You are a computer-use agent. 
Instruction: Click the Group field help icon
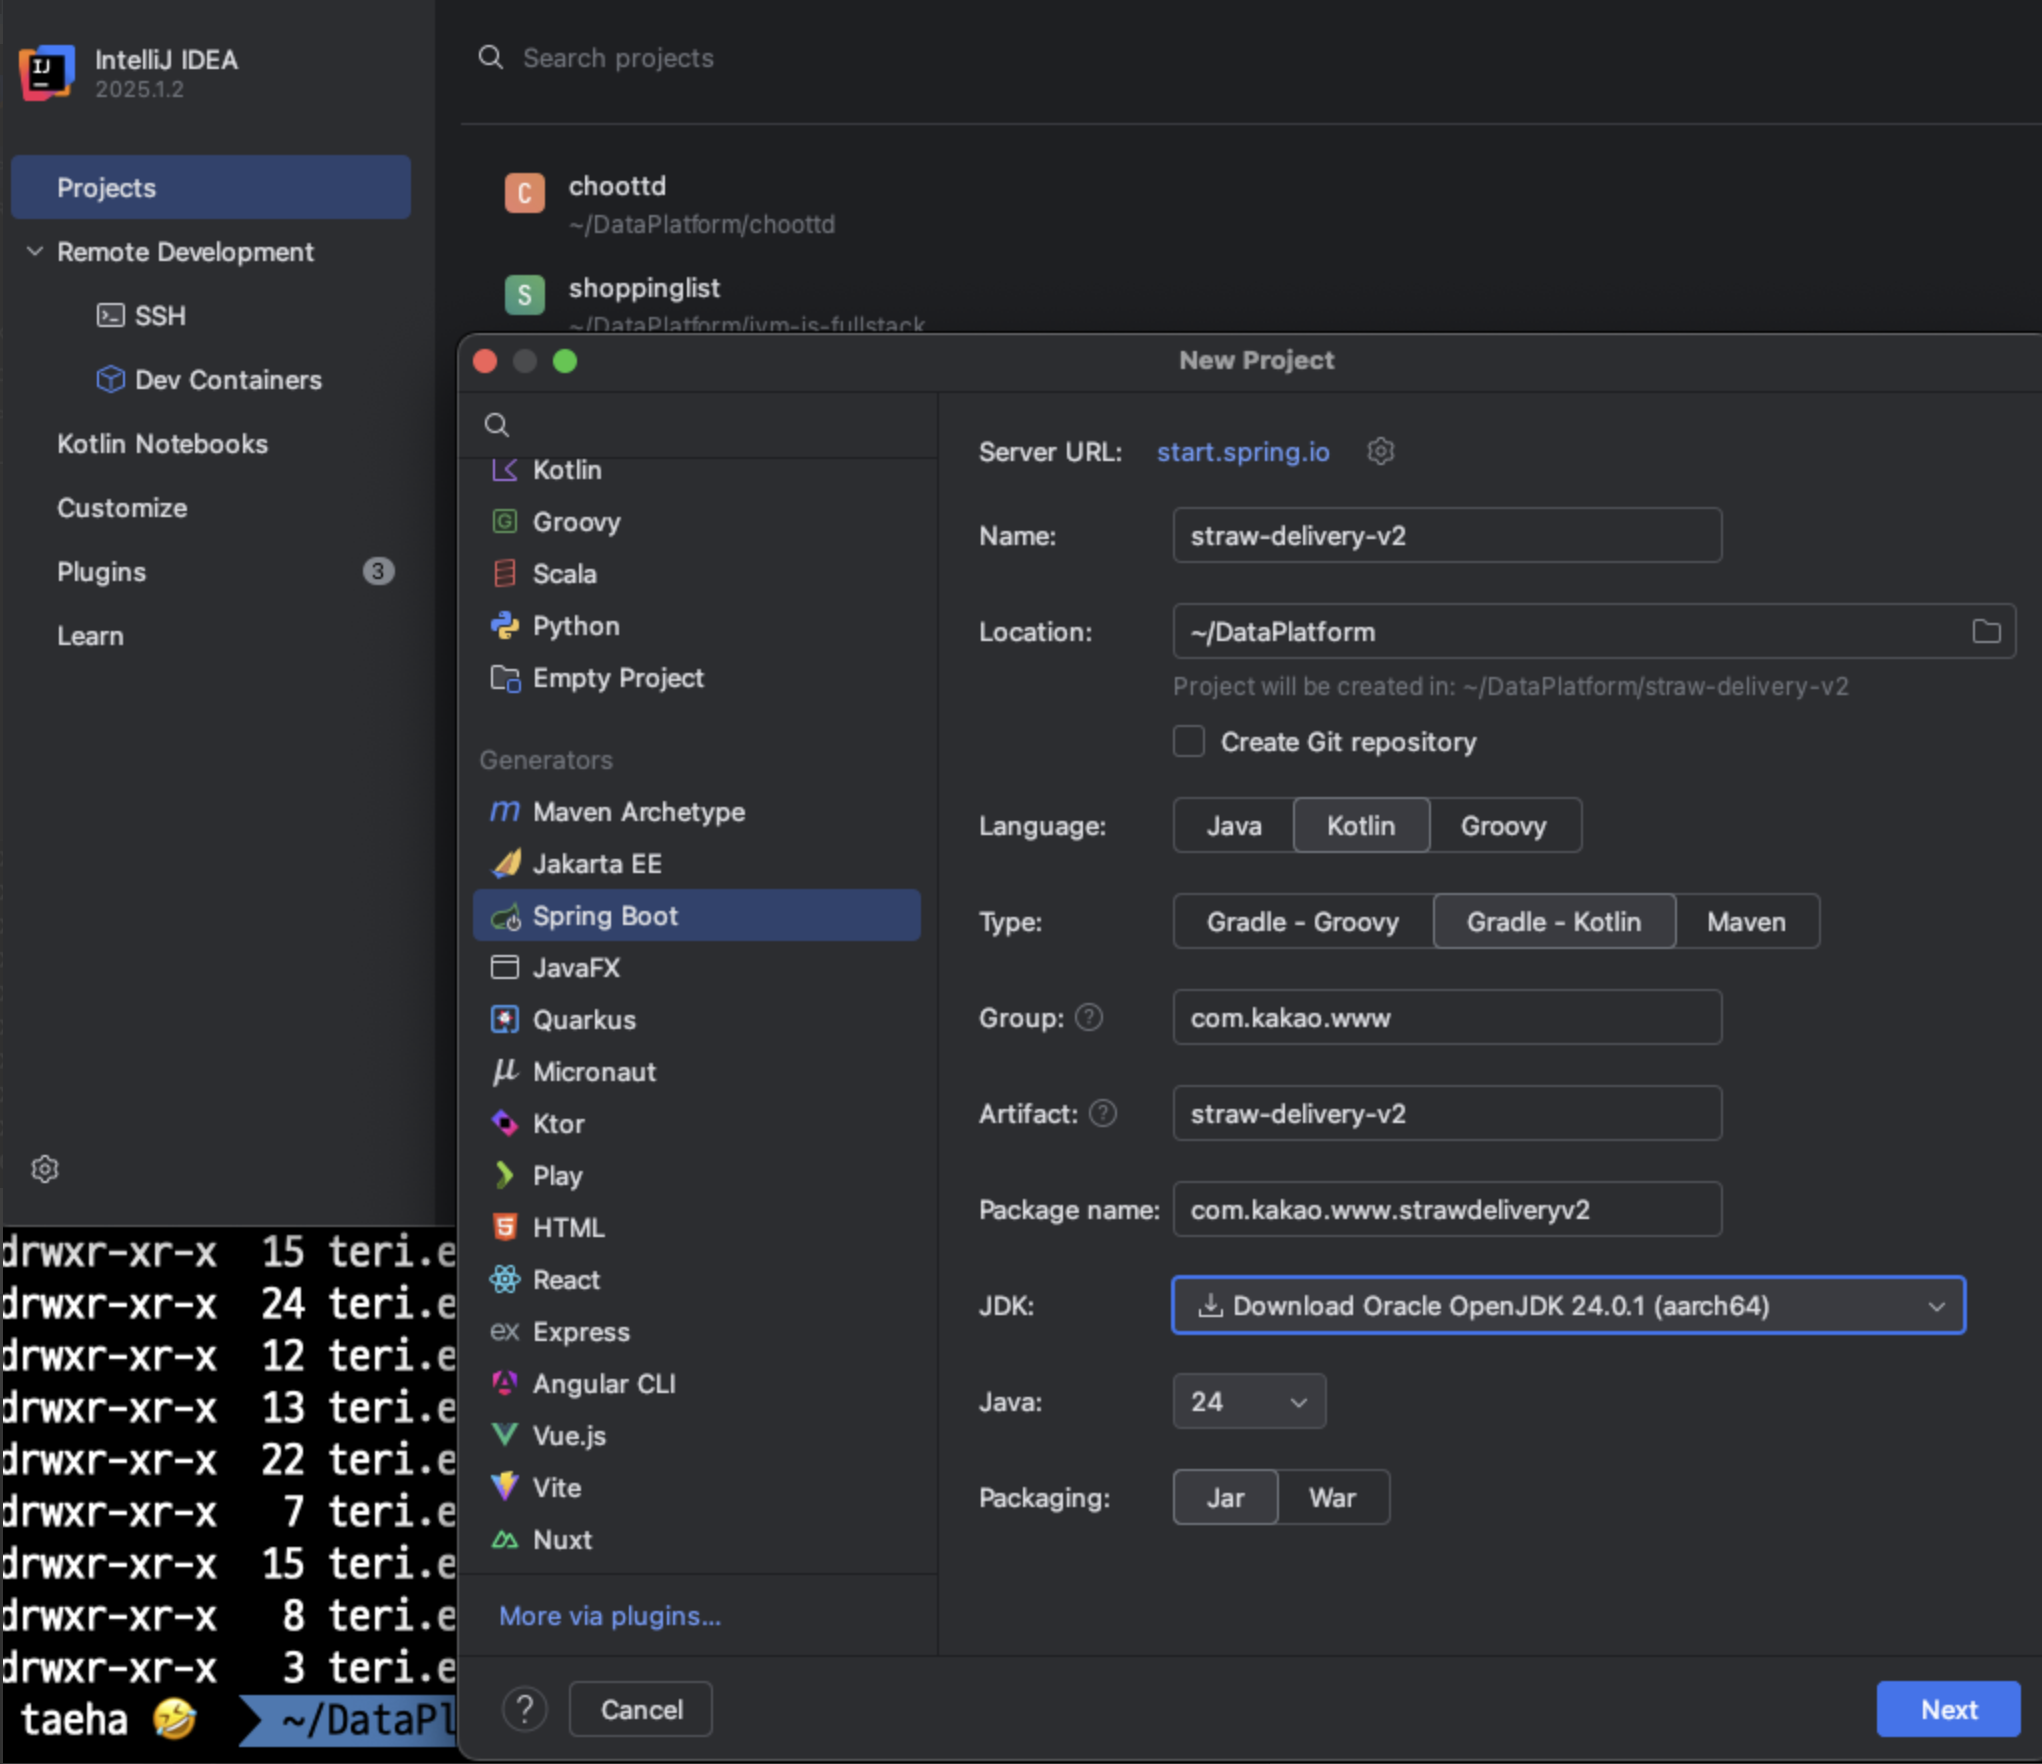[1088, 1017]
